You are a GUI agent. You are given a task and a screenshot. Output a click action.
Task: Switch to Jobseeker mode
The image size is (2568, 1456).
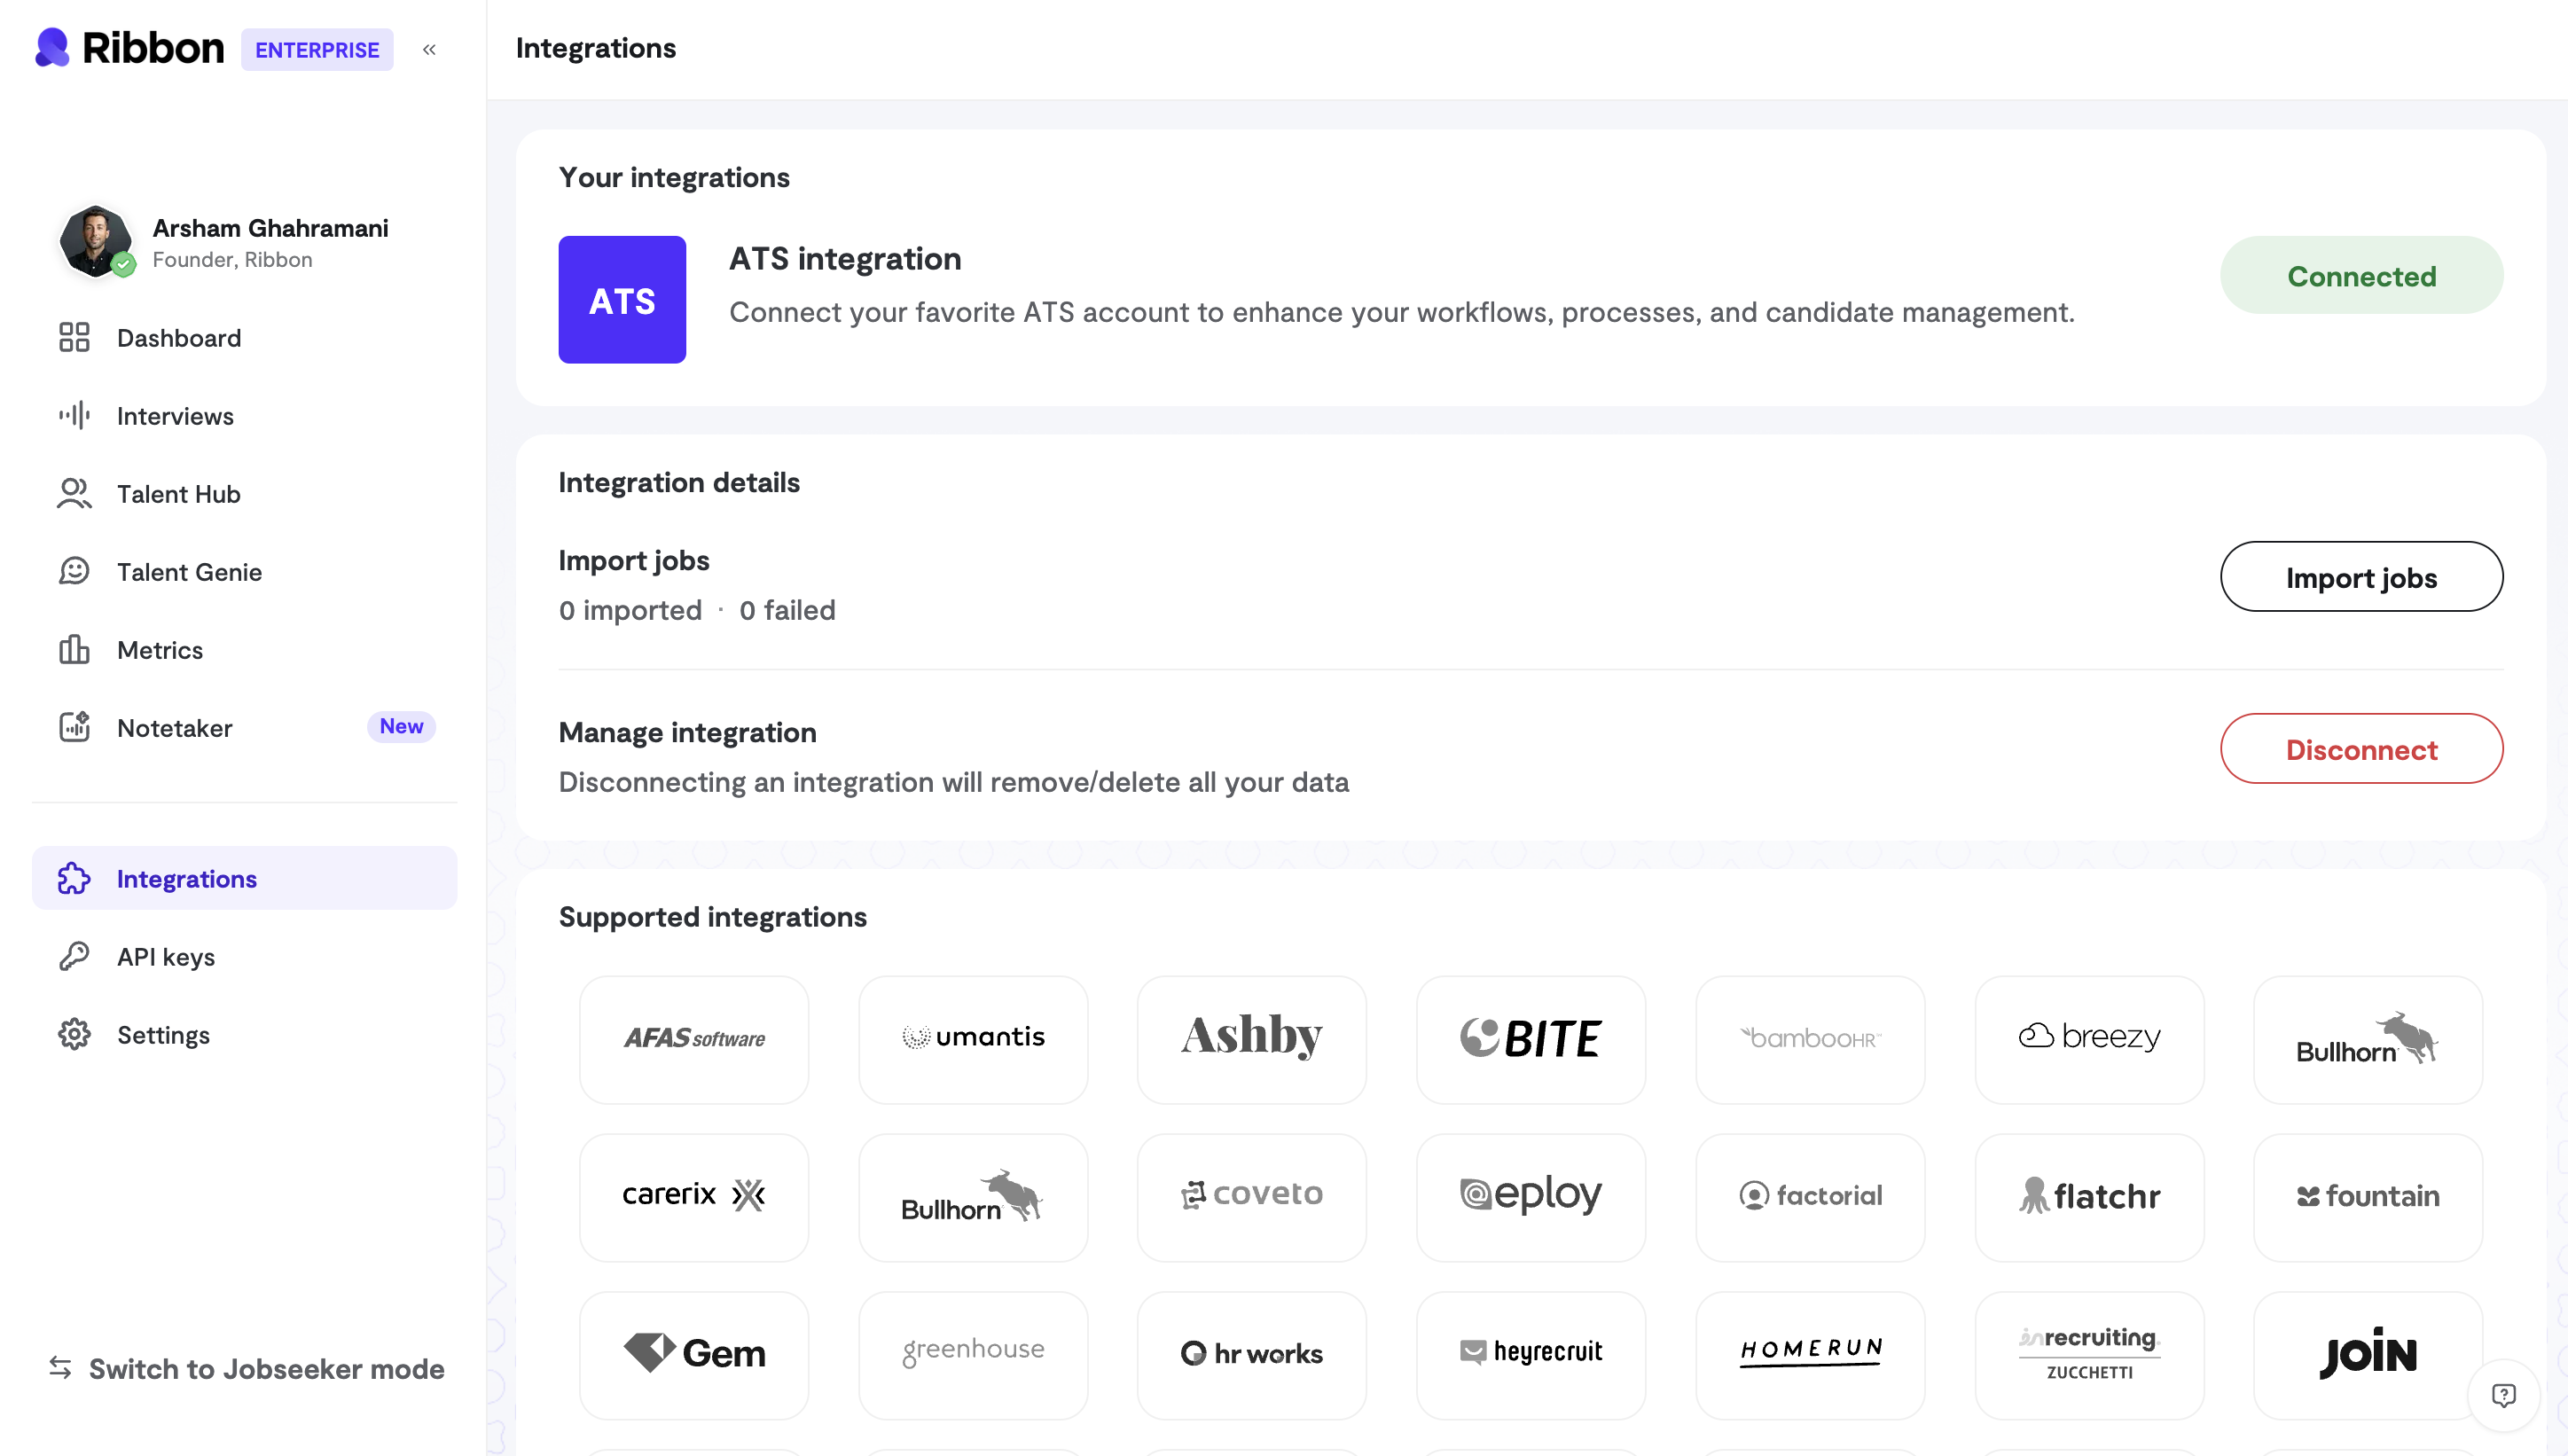pos(246,1368)
